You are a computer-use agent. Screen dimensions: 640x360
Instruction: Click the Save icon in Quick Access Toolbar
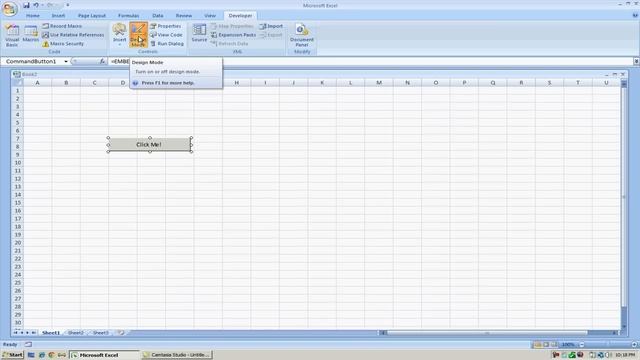point(26,5)
